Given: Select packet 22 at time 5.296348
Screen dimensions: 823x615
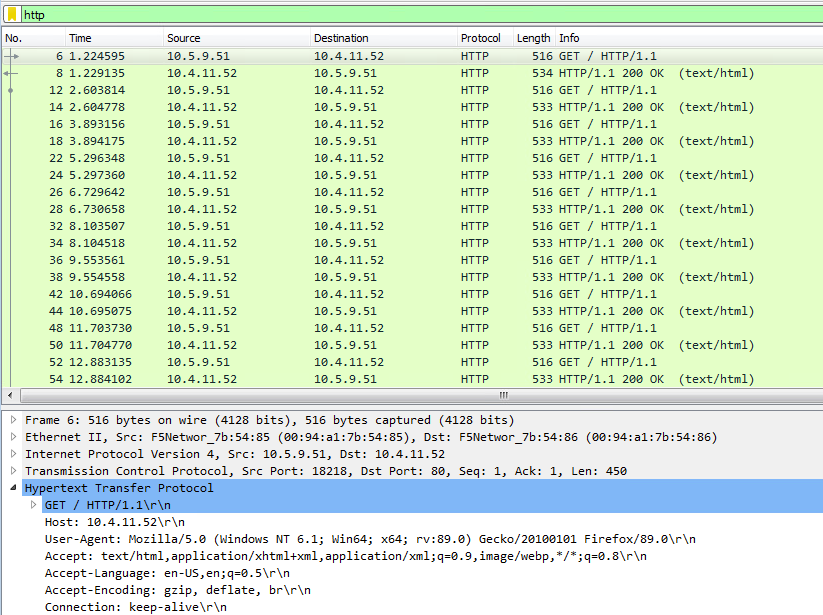Looking at the screenshot, I should 413,158.
